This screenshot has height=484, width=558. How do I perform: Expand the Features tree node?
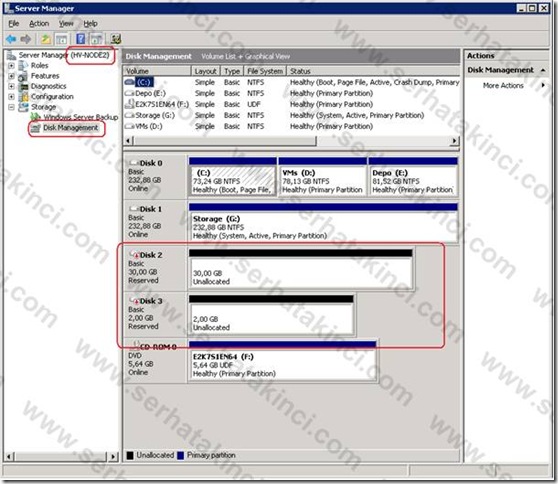(11, 76)
